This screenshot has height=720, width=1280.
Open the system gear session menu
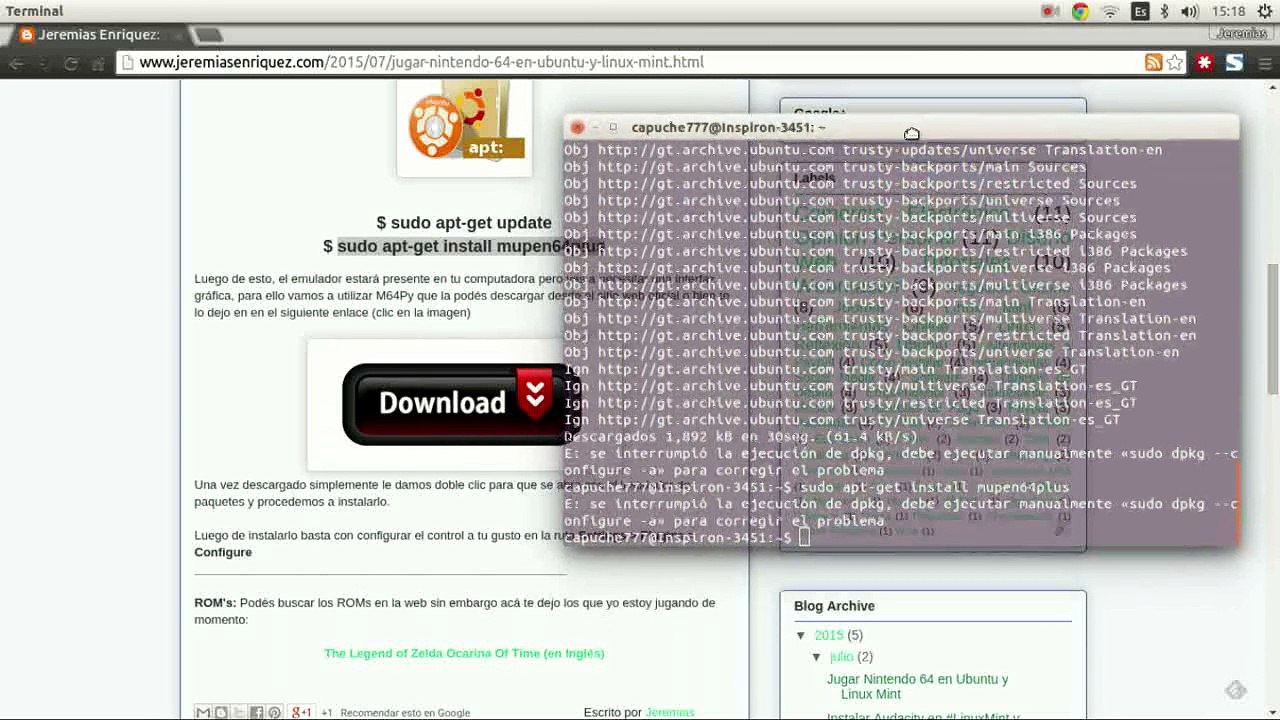click(1265, 12)
